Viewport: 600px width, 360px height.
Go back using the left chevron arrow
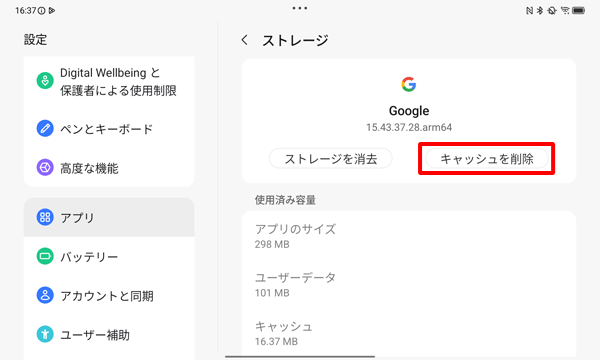click(245, 40)
